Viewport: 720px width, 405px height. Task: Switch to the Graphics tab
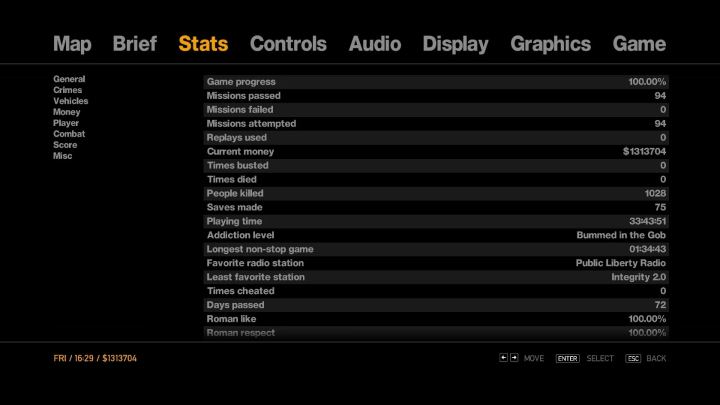point(551,44)
